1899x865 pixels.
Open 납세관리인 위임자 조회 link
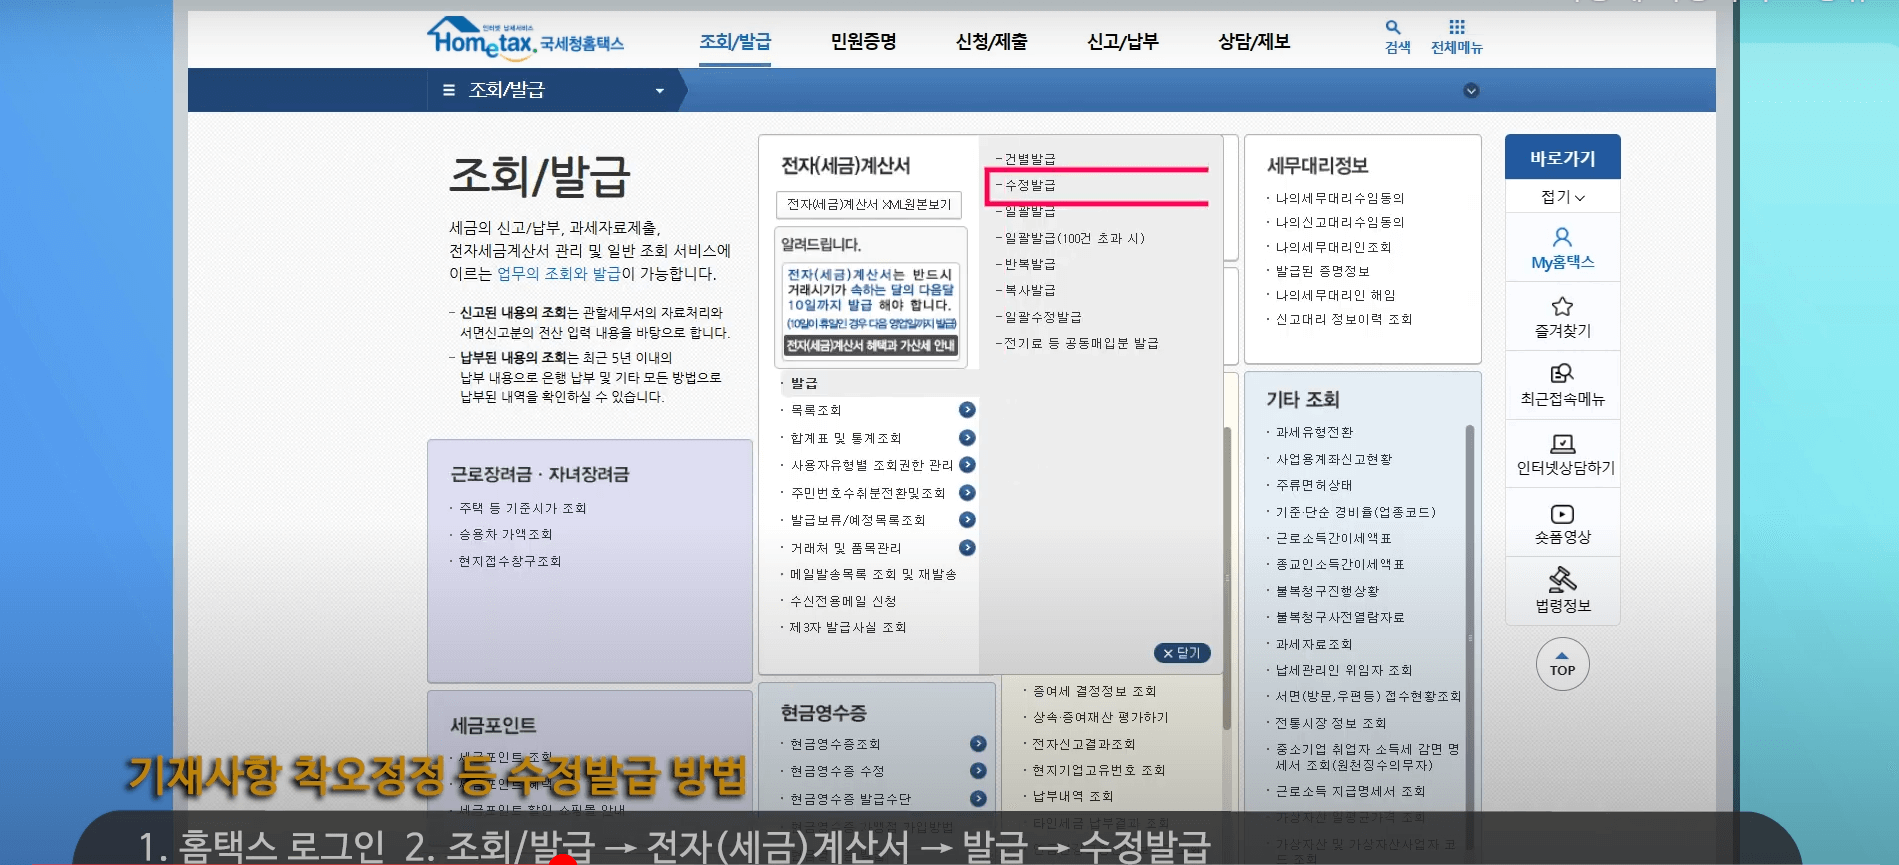coord(1343,670)
